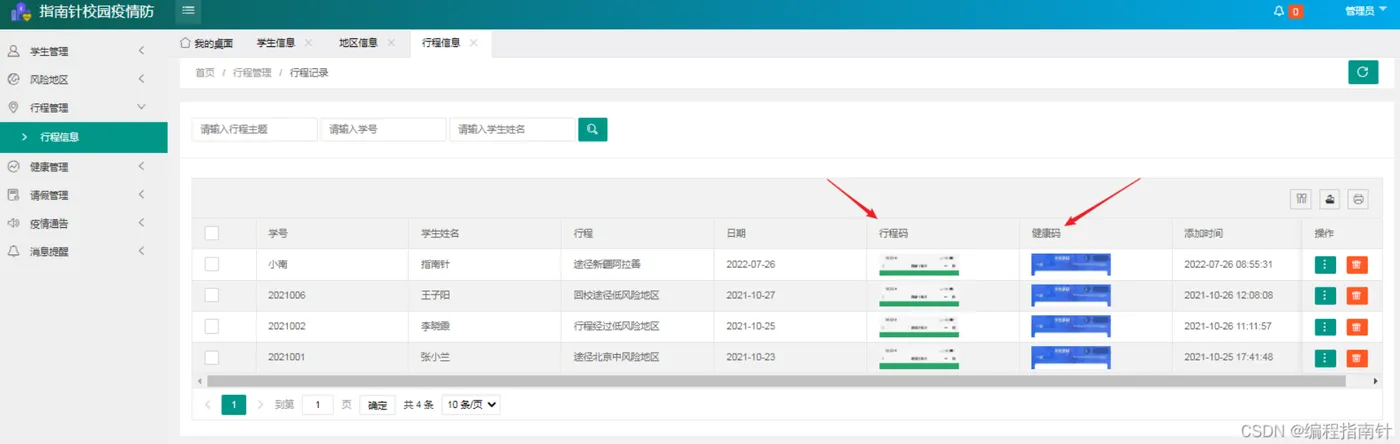Click the export table icon
The image size is (1400, 444).
[1330, 199]
